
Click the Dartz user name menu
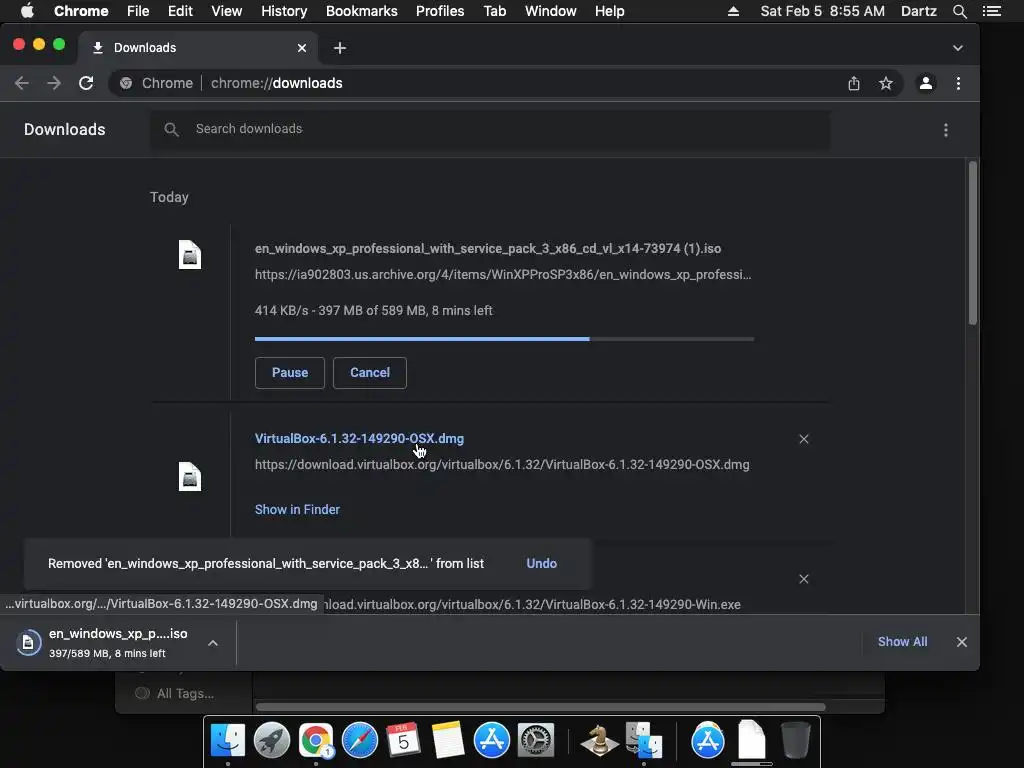coord(918,11)
